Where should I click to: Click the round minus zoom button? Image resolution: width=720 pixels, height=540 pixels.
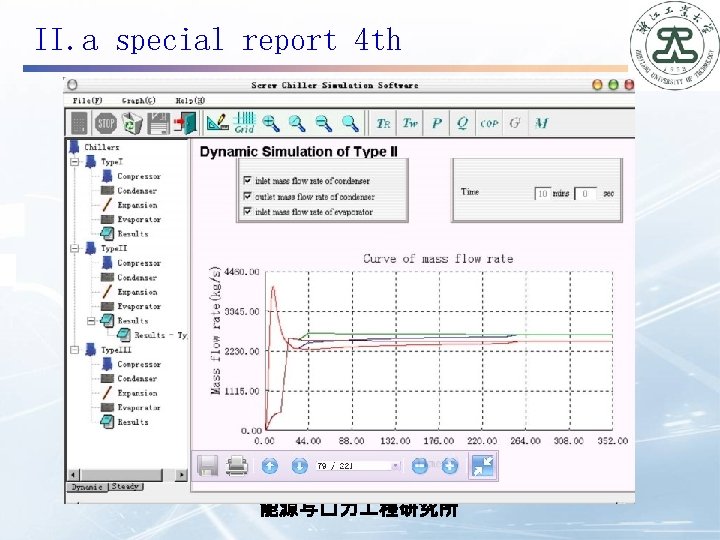pos(420,466)
